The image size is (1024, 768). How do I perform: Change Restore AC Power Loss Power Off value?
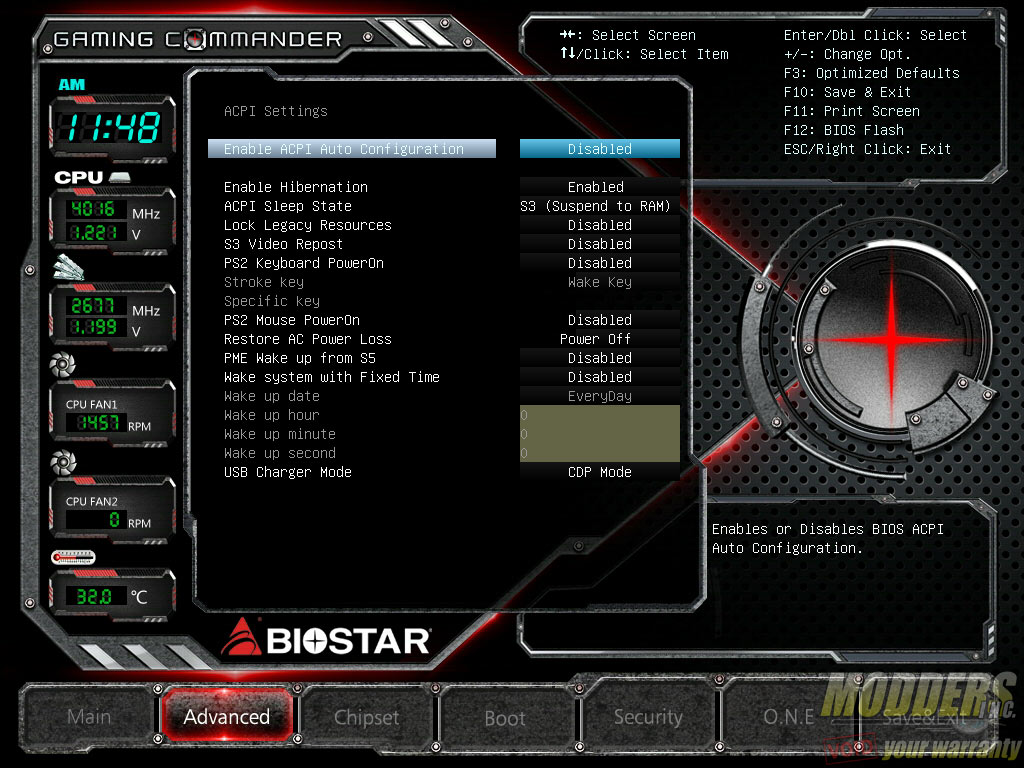coord(600,339)
